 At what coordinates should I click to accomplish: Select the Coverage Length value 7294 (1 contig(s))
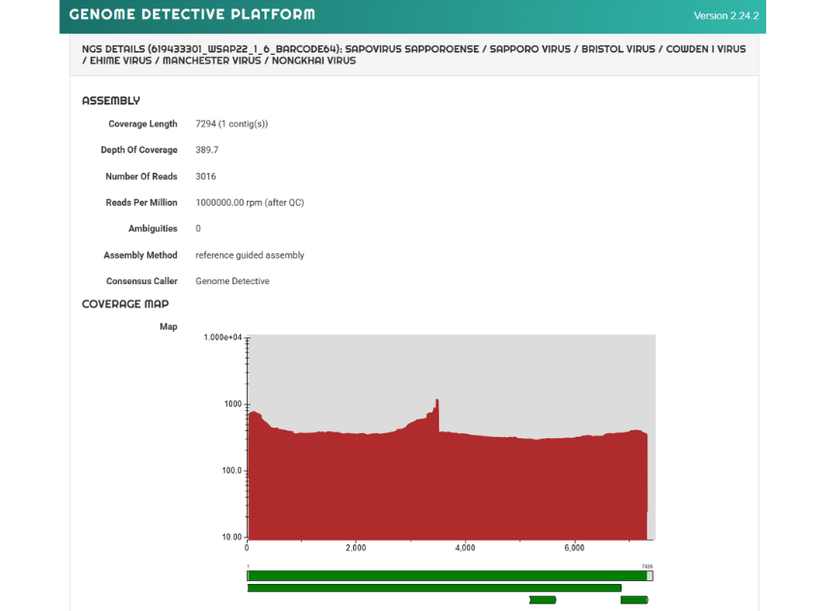click(x=231, y=124)
